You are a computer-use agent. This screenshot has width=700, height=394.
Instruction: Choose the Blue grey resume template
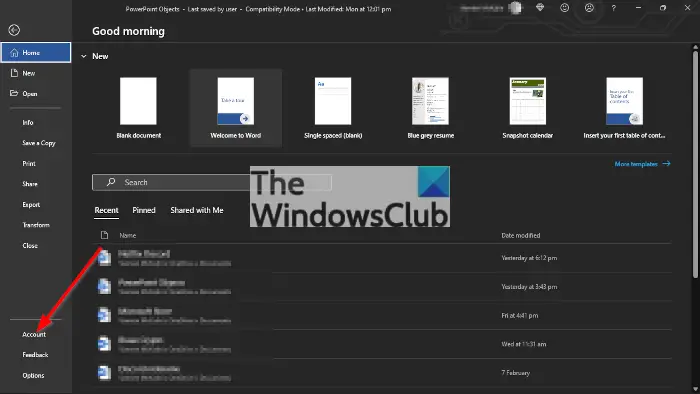430,108
